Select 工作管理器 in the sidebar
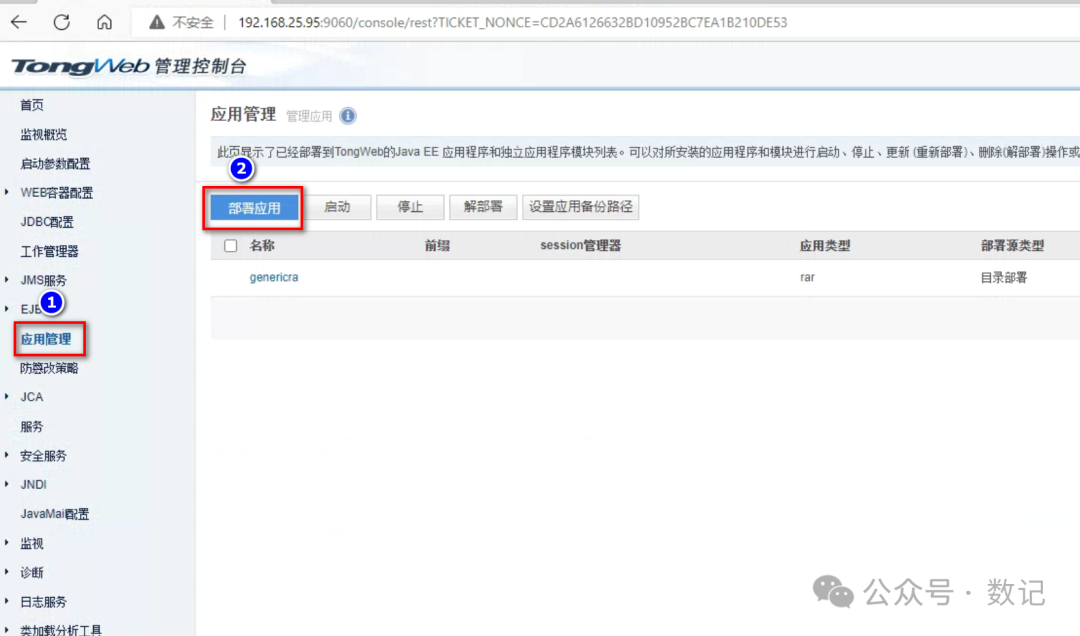The height and width of the screenshot is (636, 1080). point(49,251)
